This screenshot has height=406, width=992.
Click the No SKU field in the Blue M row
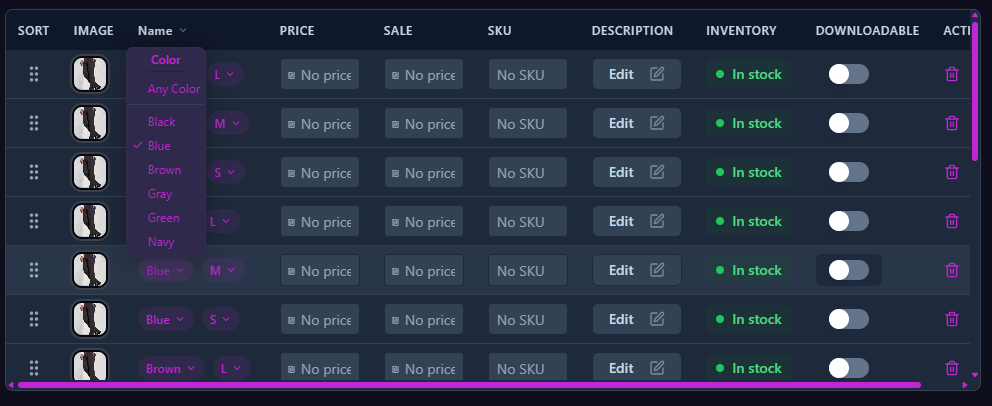(x=527, y=270)
